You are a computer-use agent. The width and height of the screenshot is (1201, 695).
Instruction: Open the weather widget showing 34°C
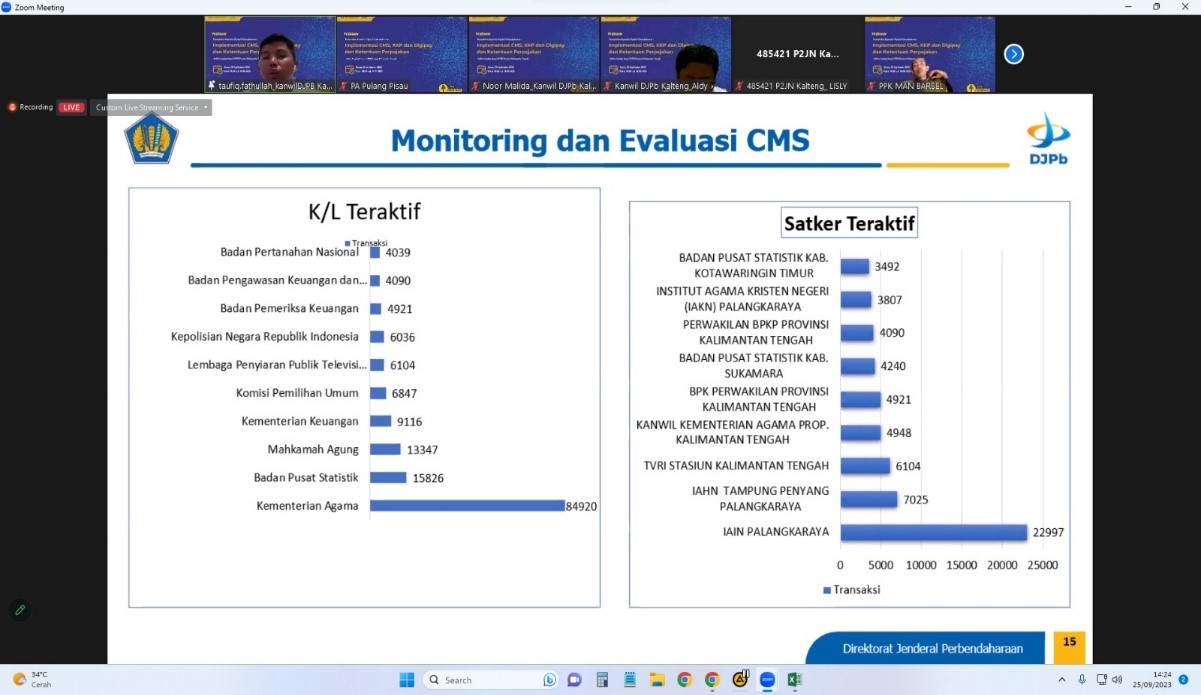[33, 680]
